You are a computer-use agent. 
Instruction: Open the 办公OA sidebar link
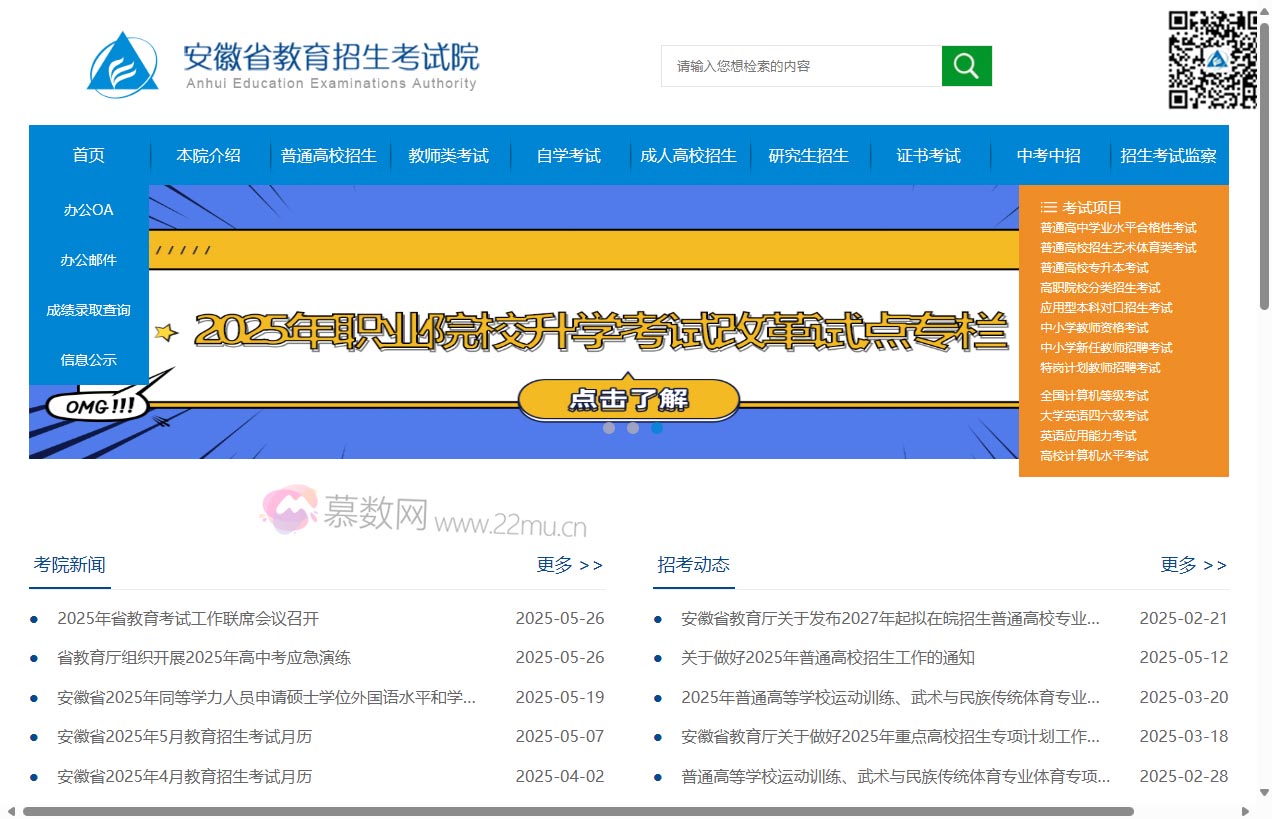click(88, 210)
